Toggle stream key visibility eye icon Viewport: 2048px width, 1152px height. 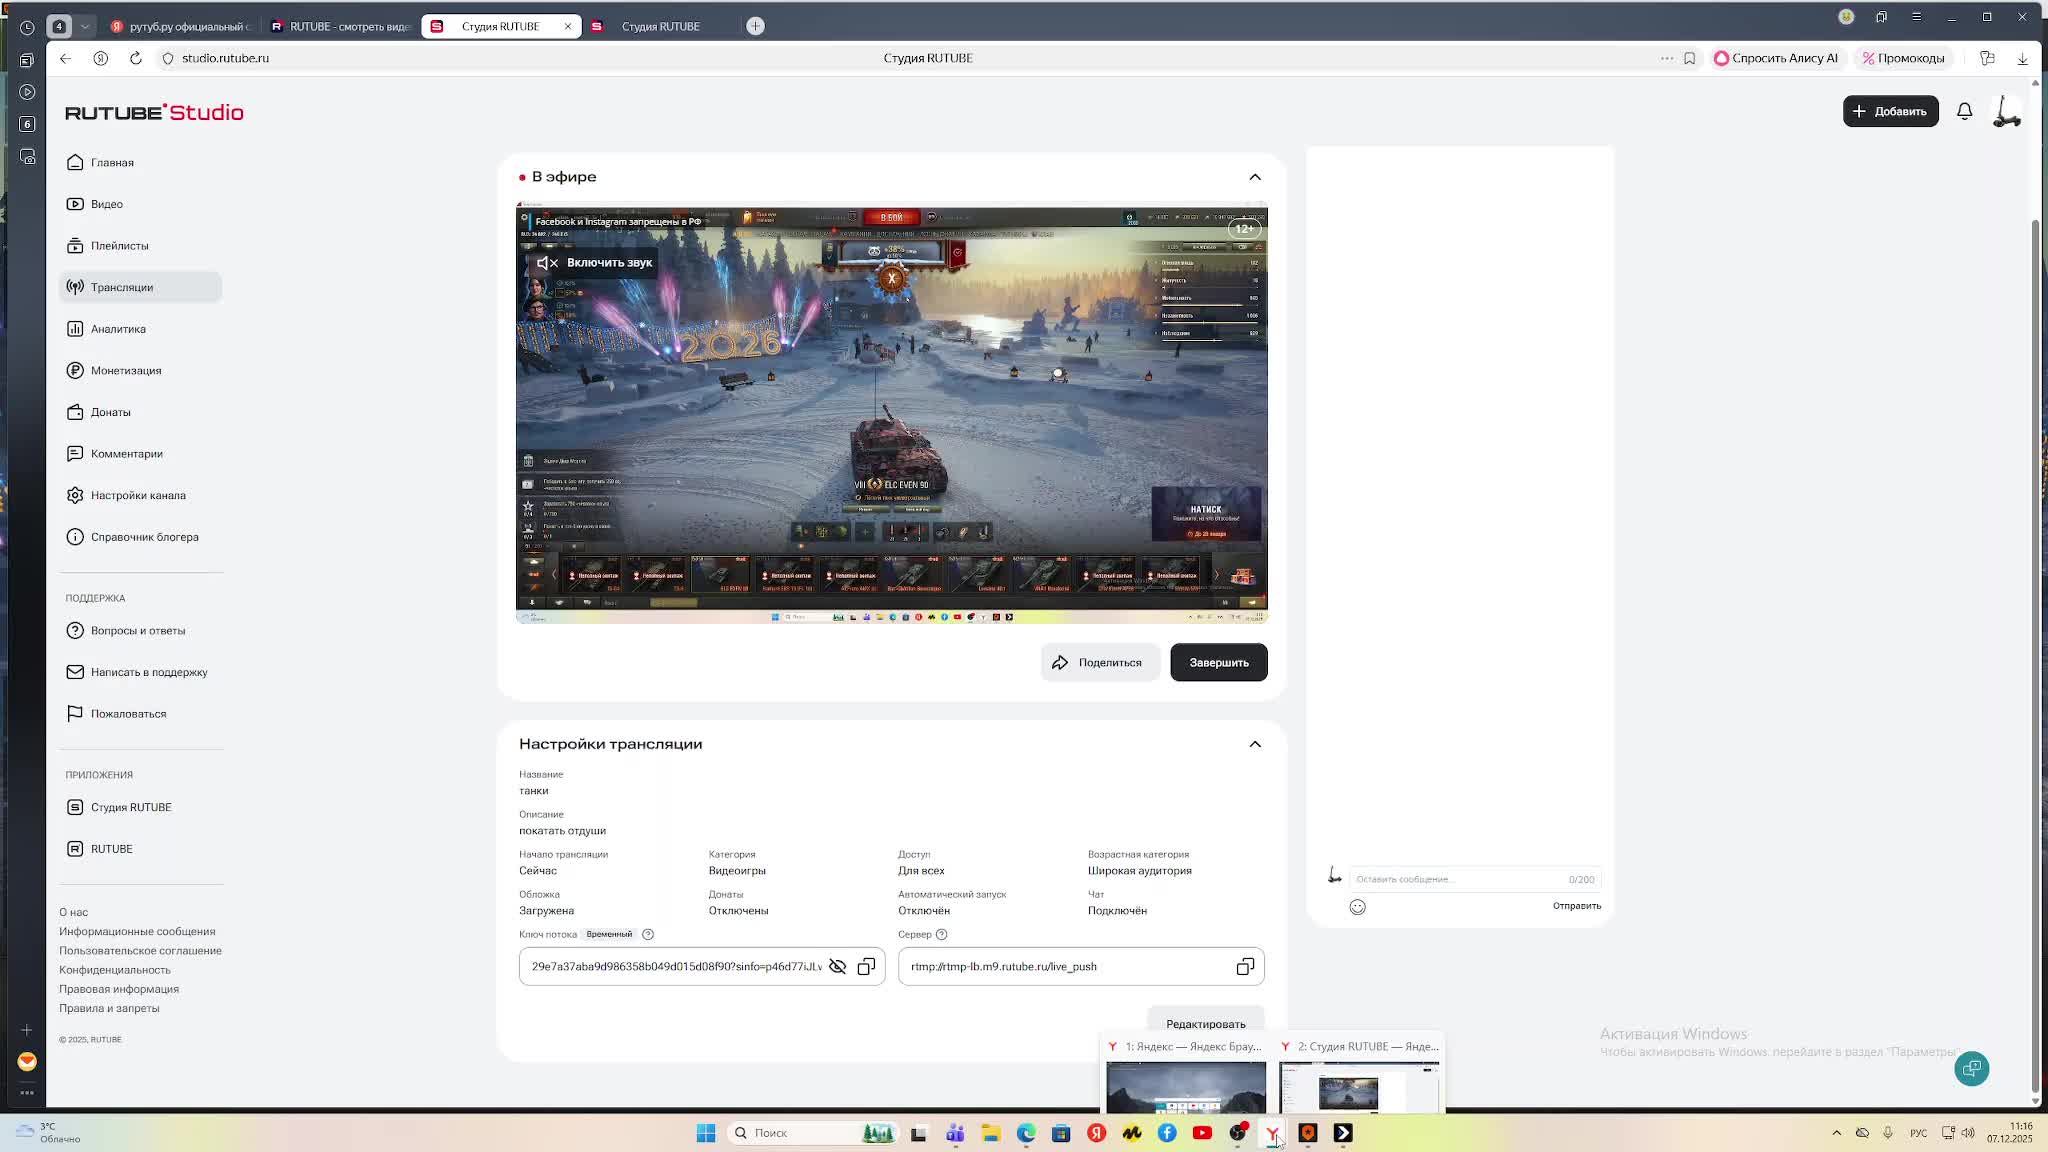pos(837,967)
